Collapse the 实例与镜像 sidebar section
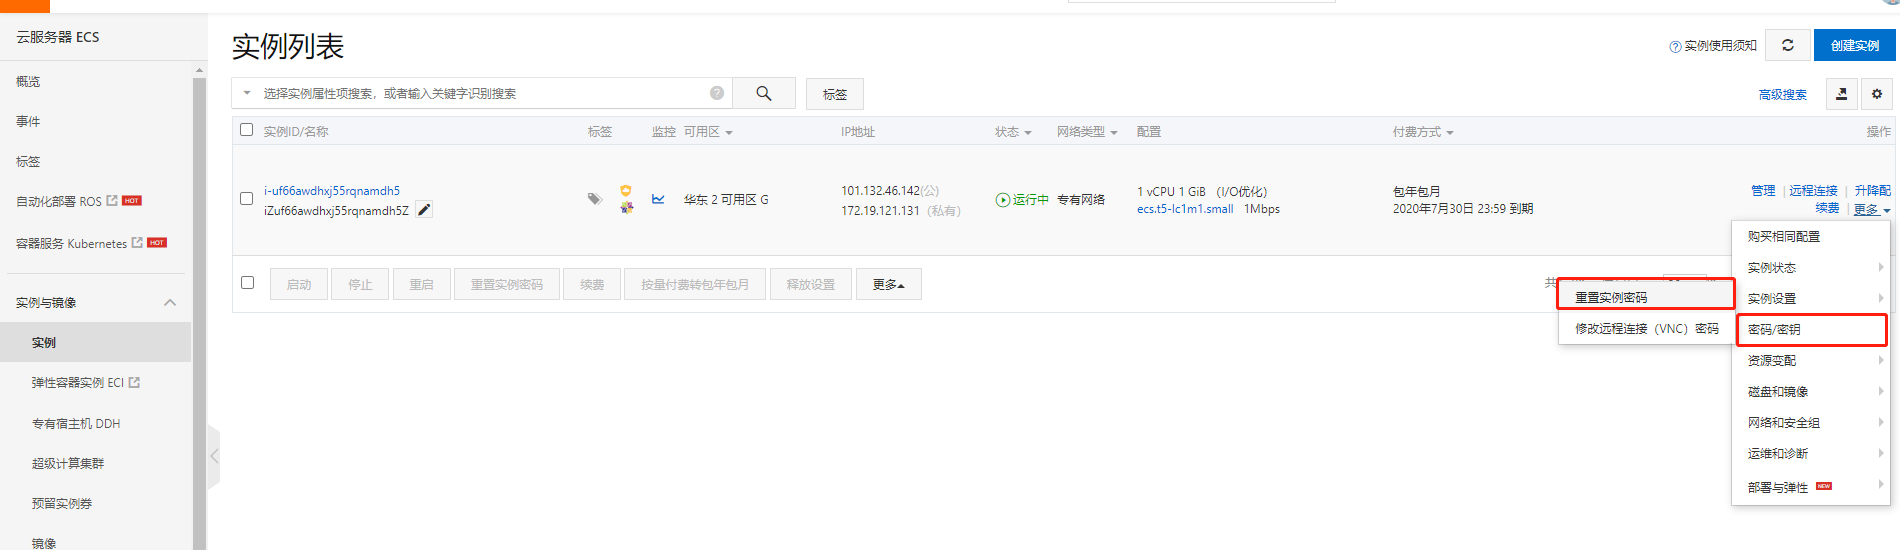This screenshot has width=1900, height=550. pyautogui.click(x=170, y=302)
